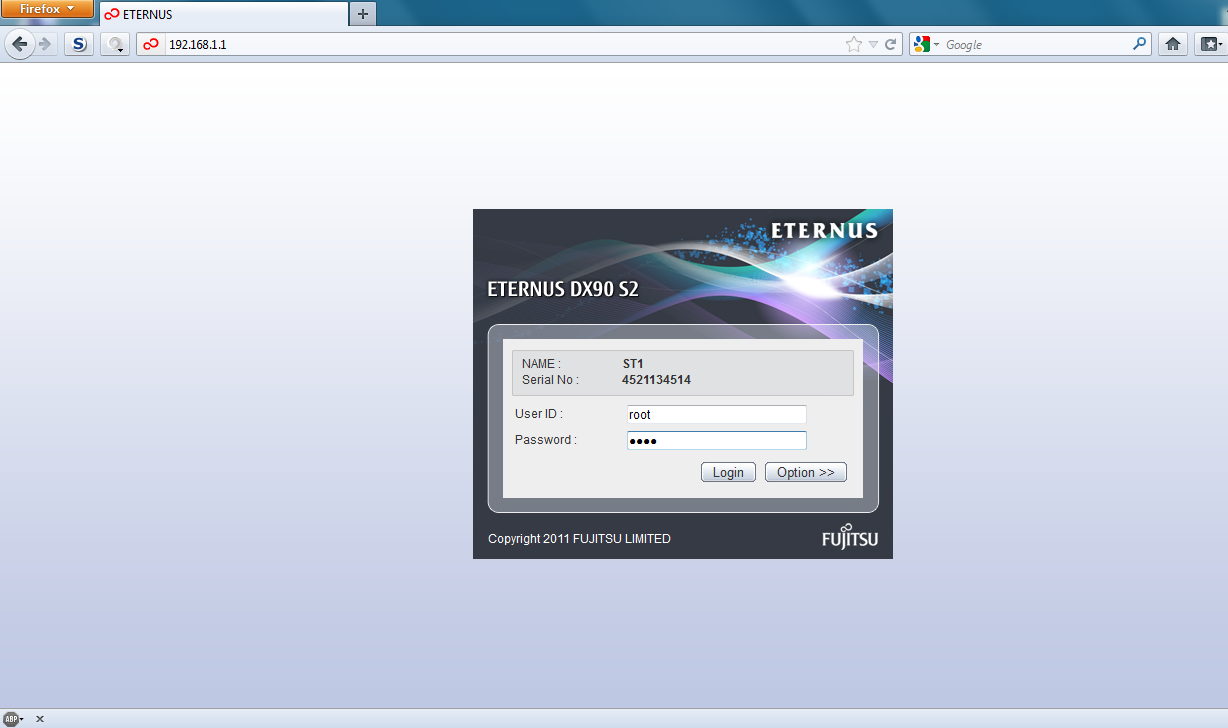Click the NAME label

click(541, 364)
